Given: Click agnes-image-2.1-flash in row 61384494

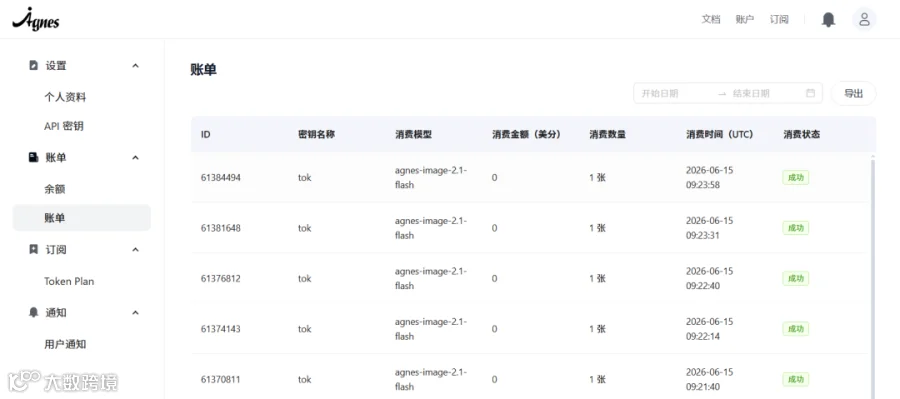Looking at the screenshot, I should point(431,177).
